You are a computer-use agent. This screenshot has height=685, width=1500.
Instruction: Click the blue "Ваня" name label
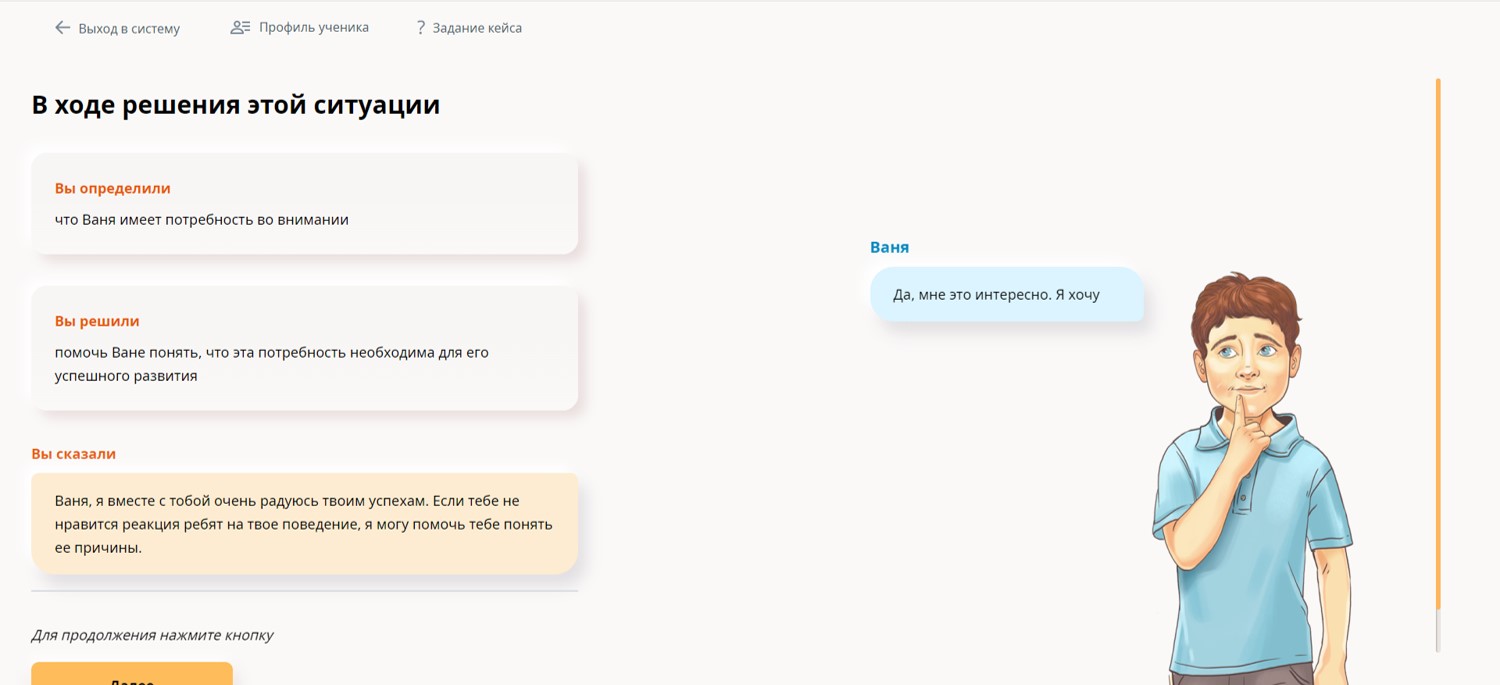coord(889,247)
